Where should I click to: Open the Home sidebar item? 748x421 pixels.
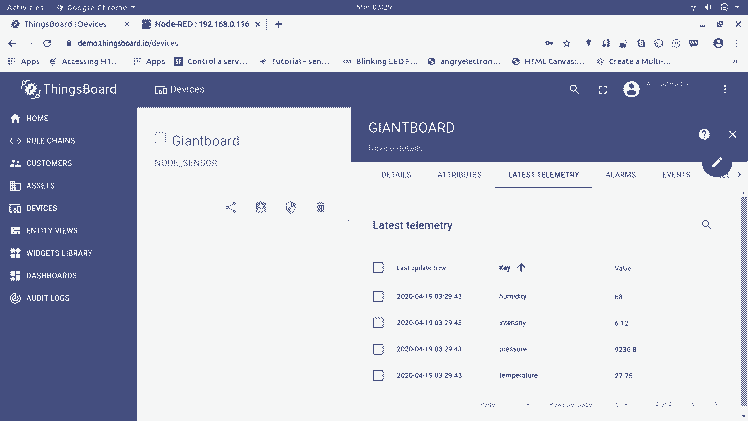point(29,118)
